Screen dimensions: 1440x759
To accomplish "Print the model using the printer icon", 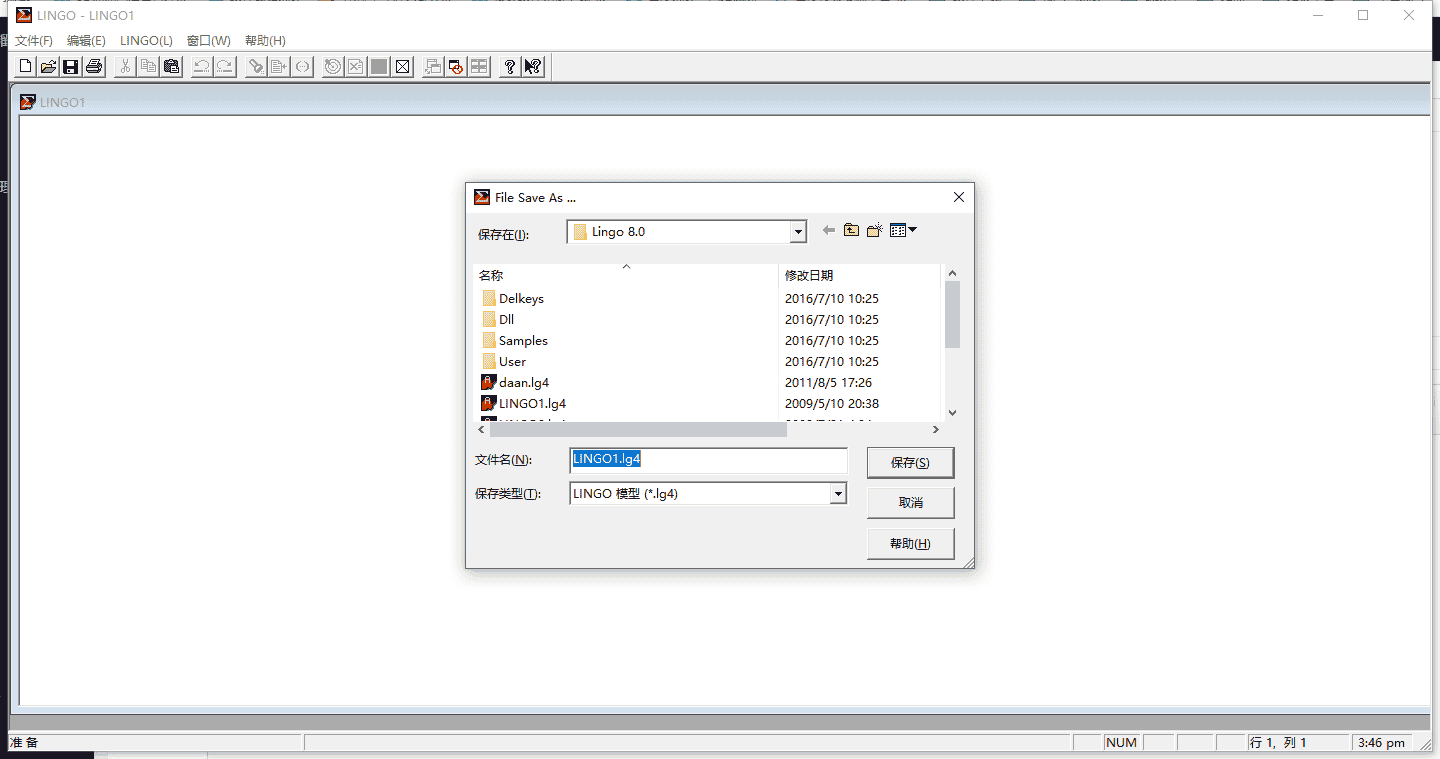I will pyautogui.click(x=94, y=67).
